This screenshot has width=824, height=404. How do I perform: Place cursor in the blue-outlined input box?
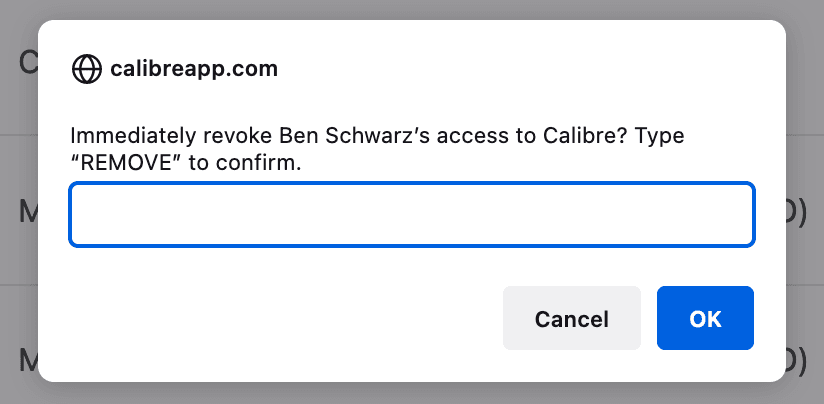click(411, 214)
